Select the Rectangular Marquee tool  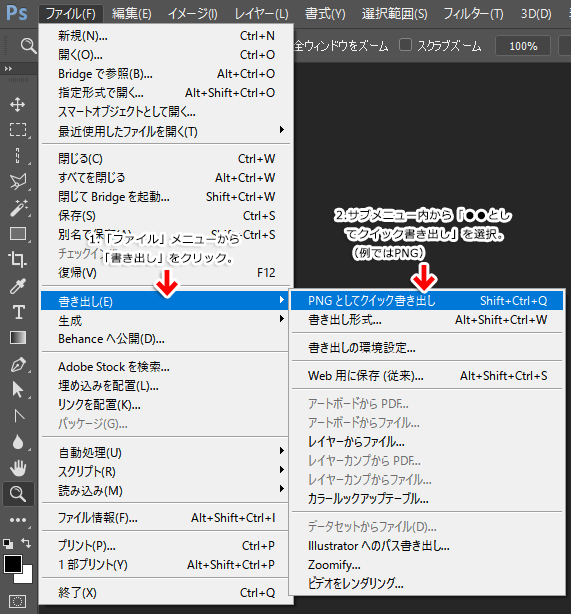[x=18, y=130]
